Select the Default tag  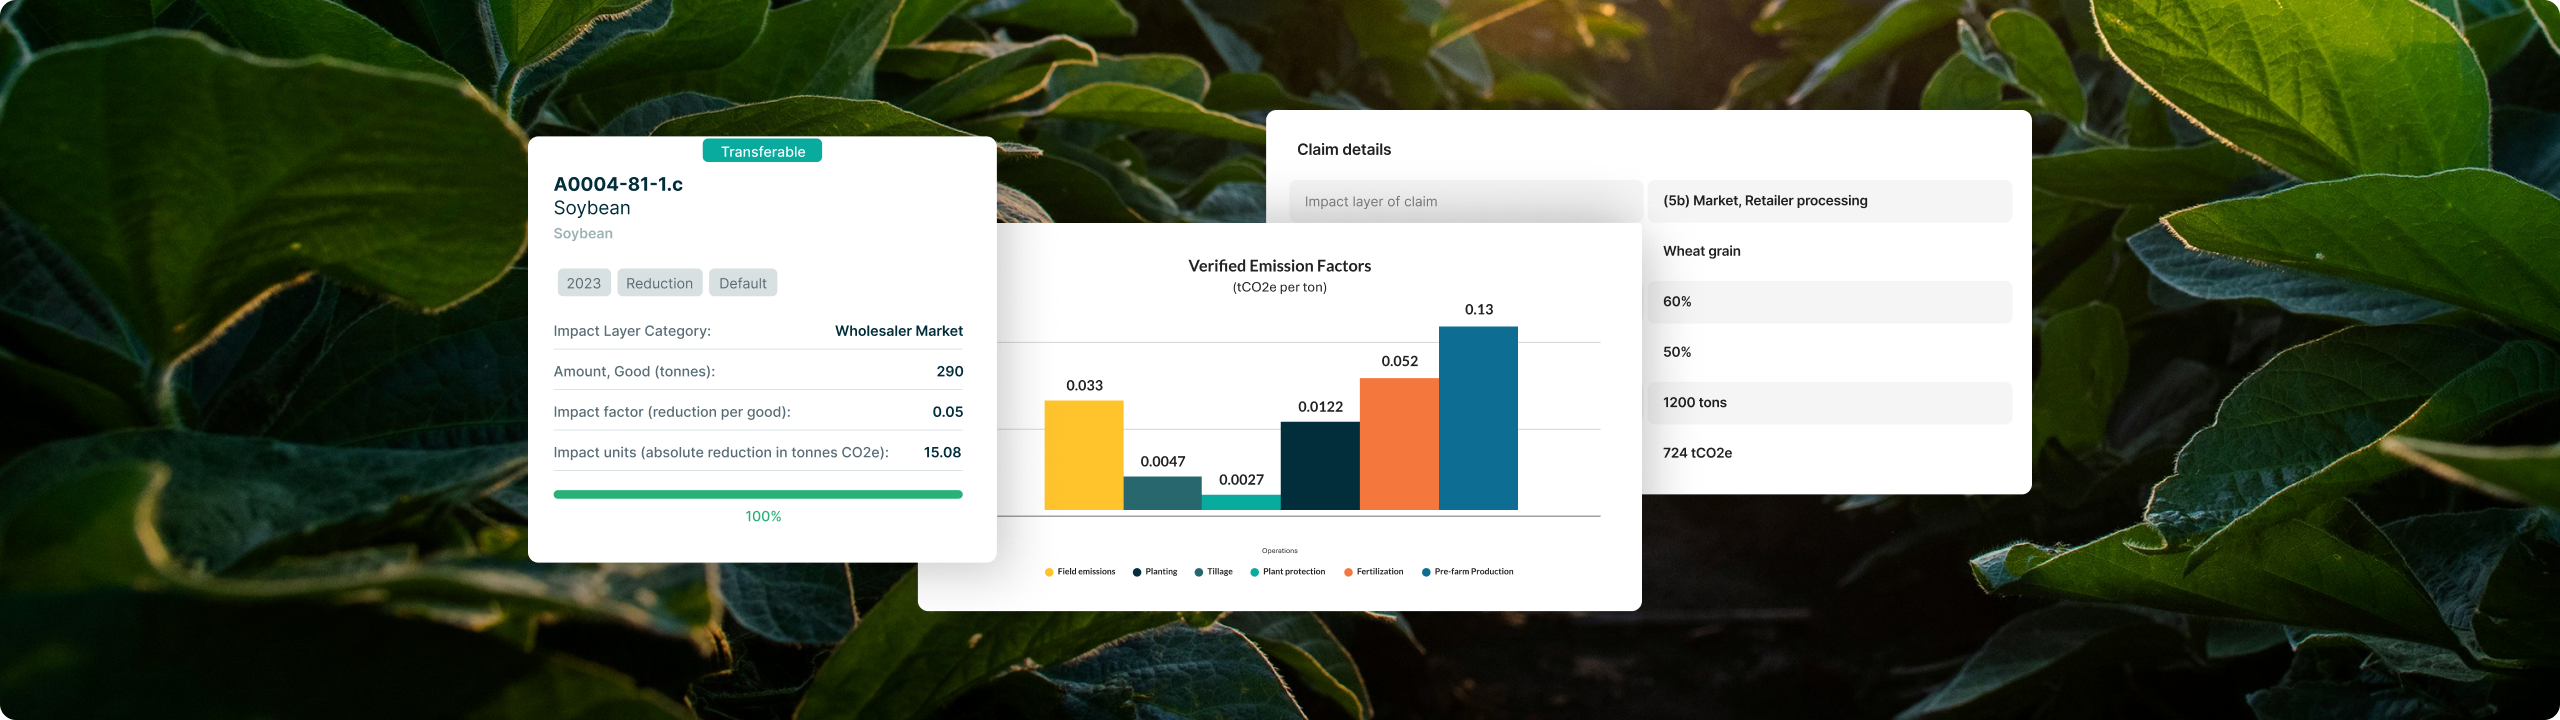(x=743, y=283)
